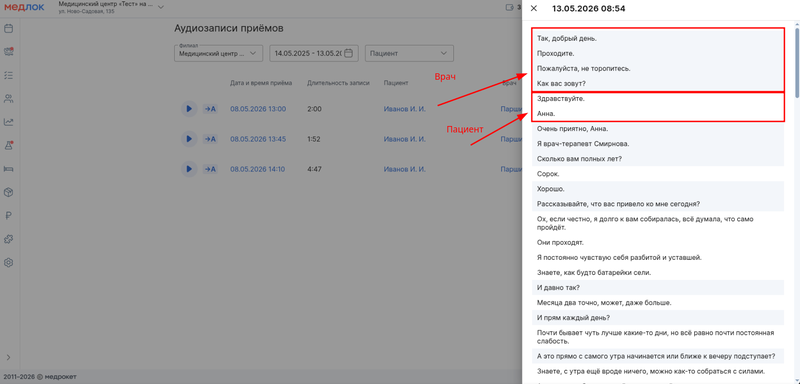Open the puzzle integrations icon in sidebar
The image size is (800, 384).
point(8,239)
